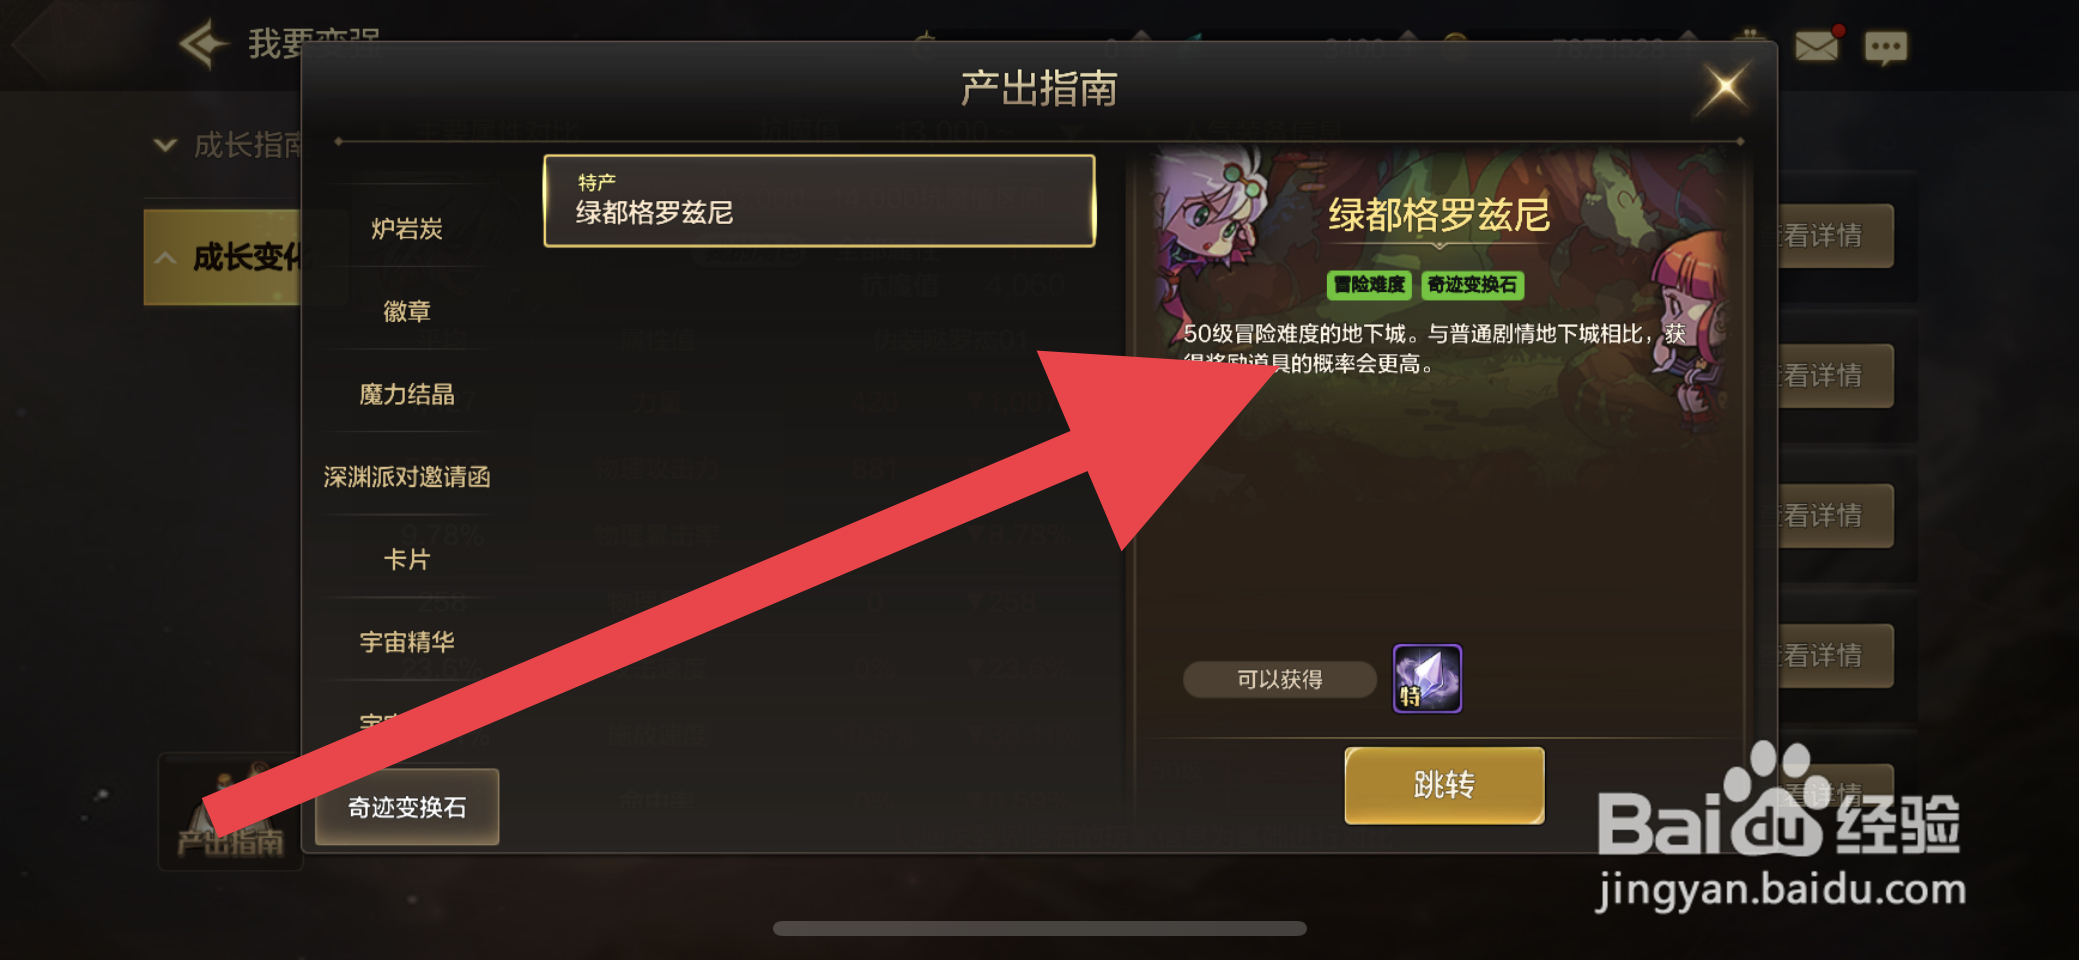The image size is (2079, 960).
Task: Select the 奇迹变换石 category
Action: tap(407, 807)
